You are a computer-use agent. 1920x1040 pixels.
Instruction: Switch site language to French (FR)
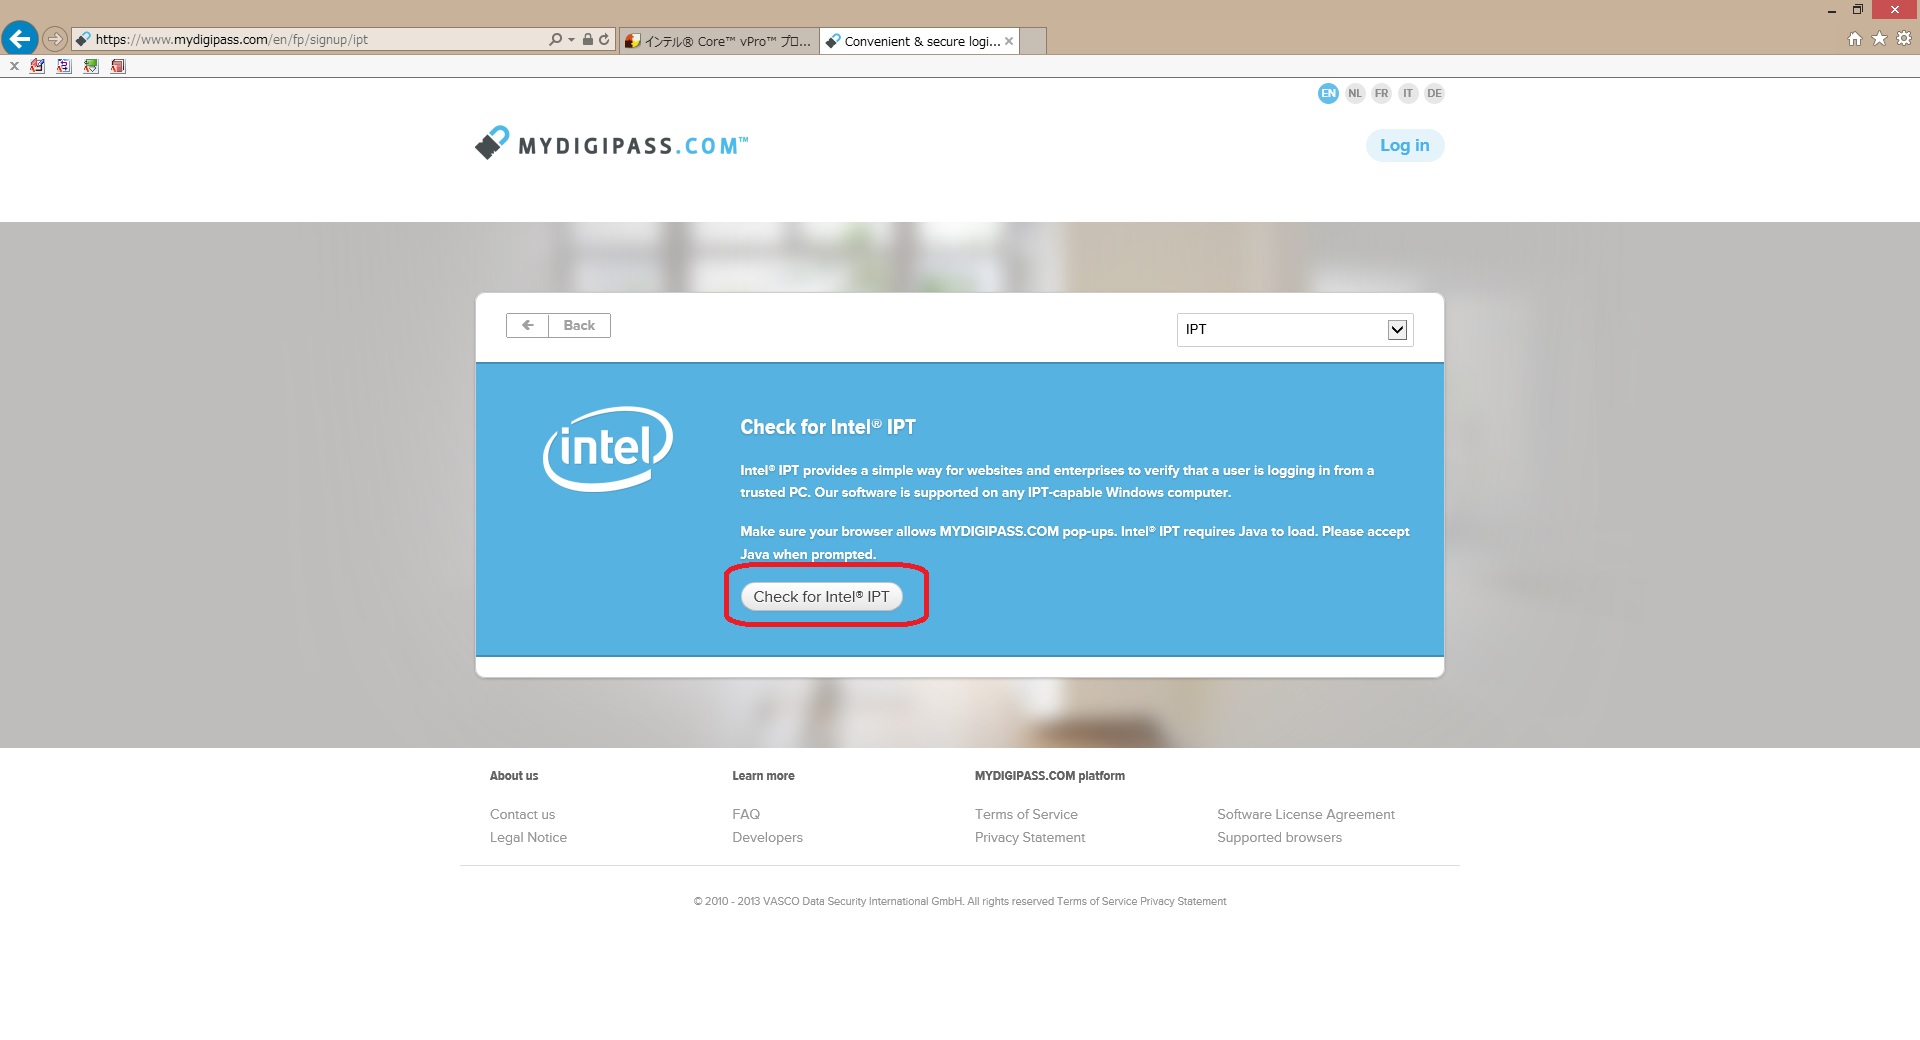(x=1381, y=93)
